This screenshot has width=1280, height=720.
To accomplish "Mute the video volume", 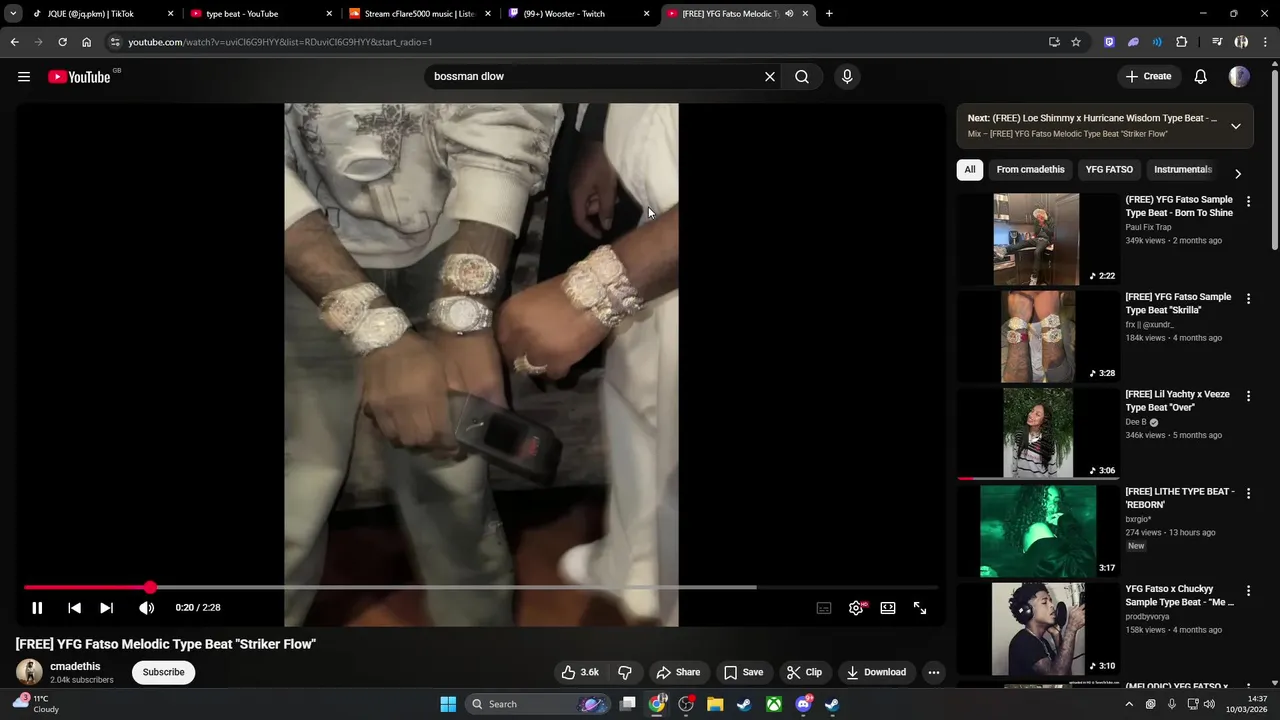I will [146, 608].
